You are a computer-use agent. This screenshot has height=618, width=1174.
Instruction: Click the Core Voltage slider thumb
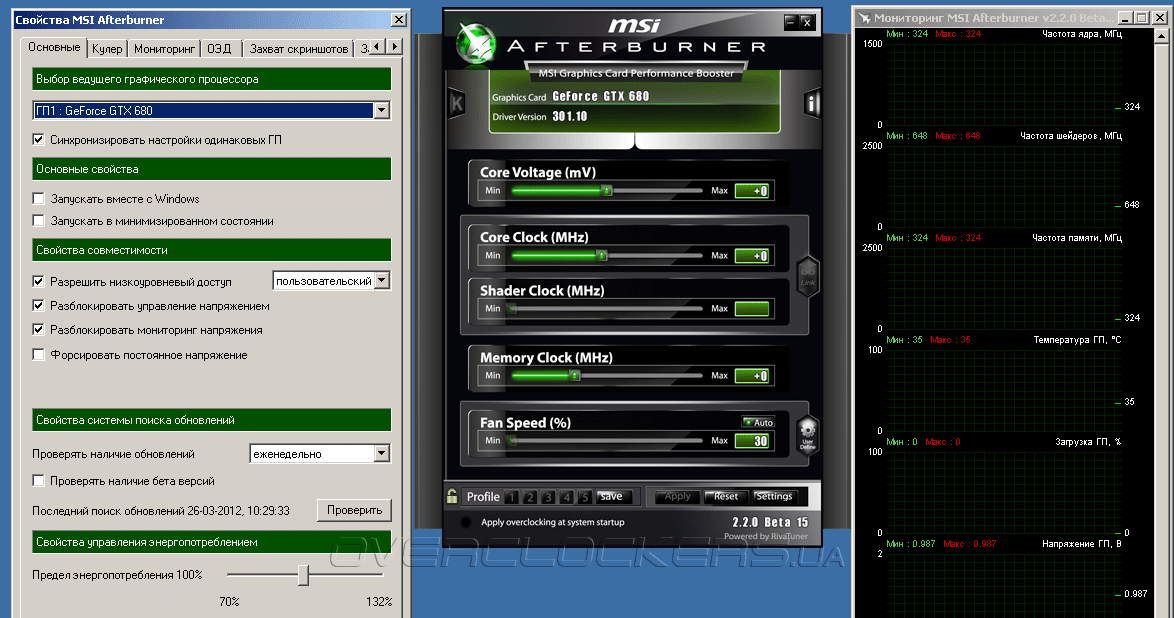[607, 190]
